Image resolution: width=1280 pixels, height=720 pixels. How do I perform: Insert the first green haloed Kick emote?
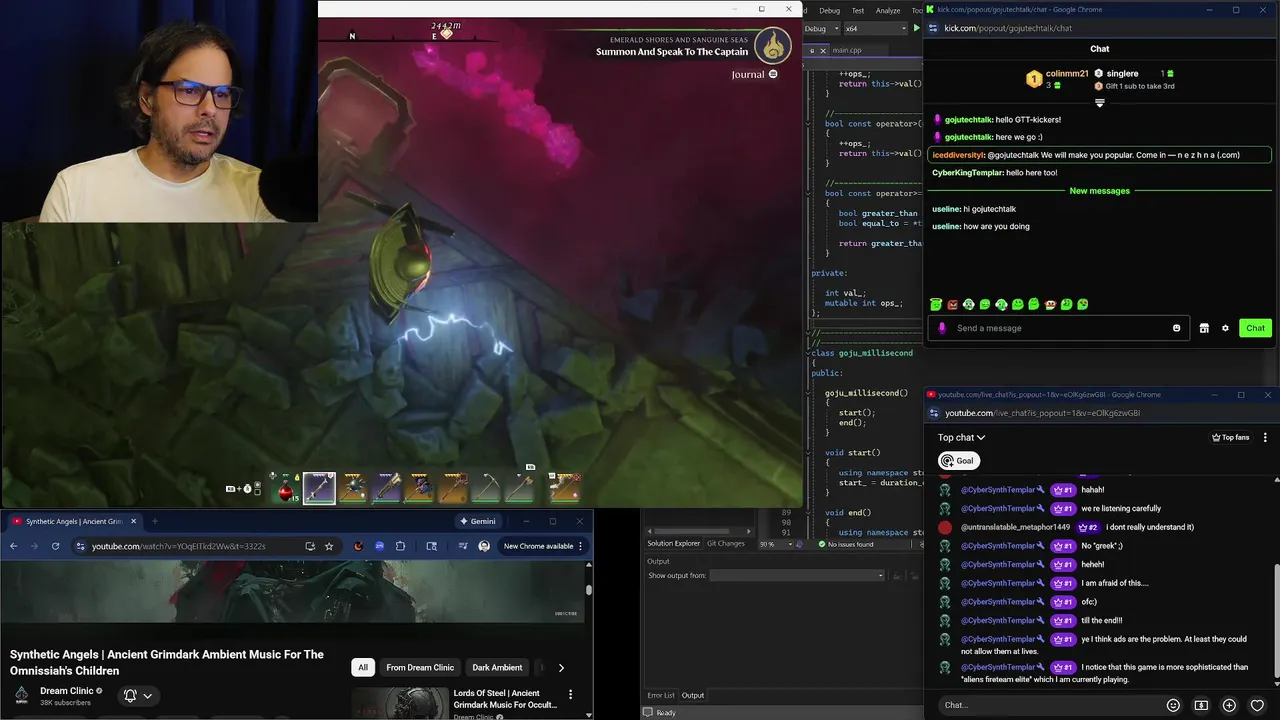pyautogui.click(x=936, y=304)
